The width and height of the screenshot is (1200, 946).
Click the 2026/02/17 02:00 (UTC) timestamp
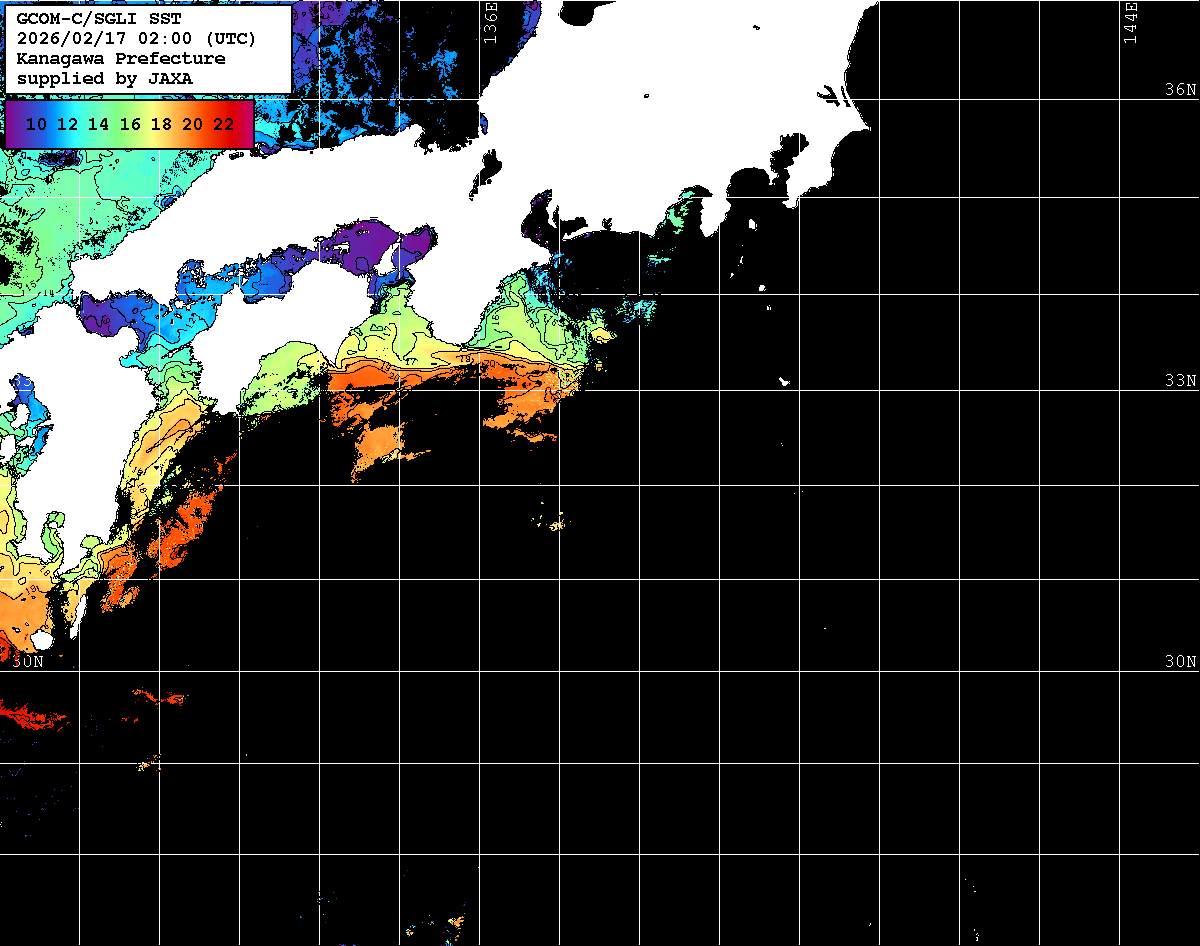click(x=136, y=39)
